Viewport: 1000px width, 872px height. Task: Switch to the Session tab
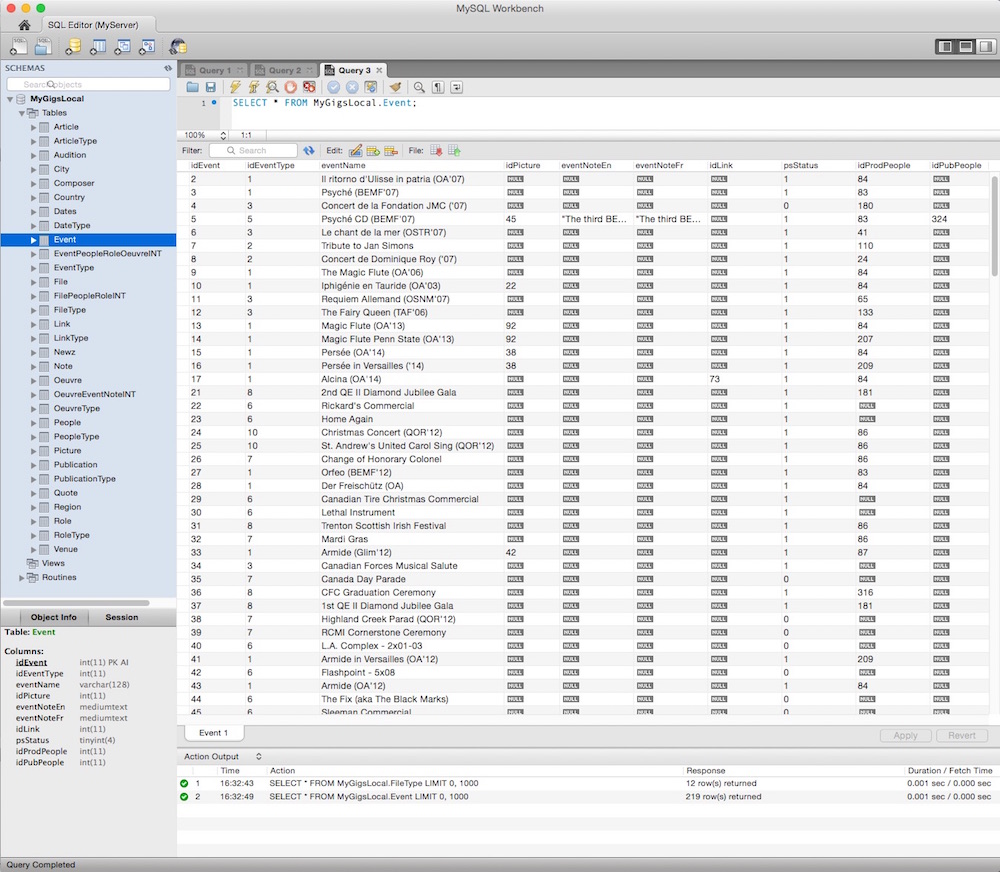[122, 617]
